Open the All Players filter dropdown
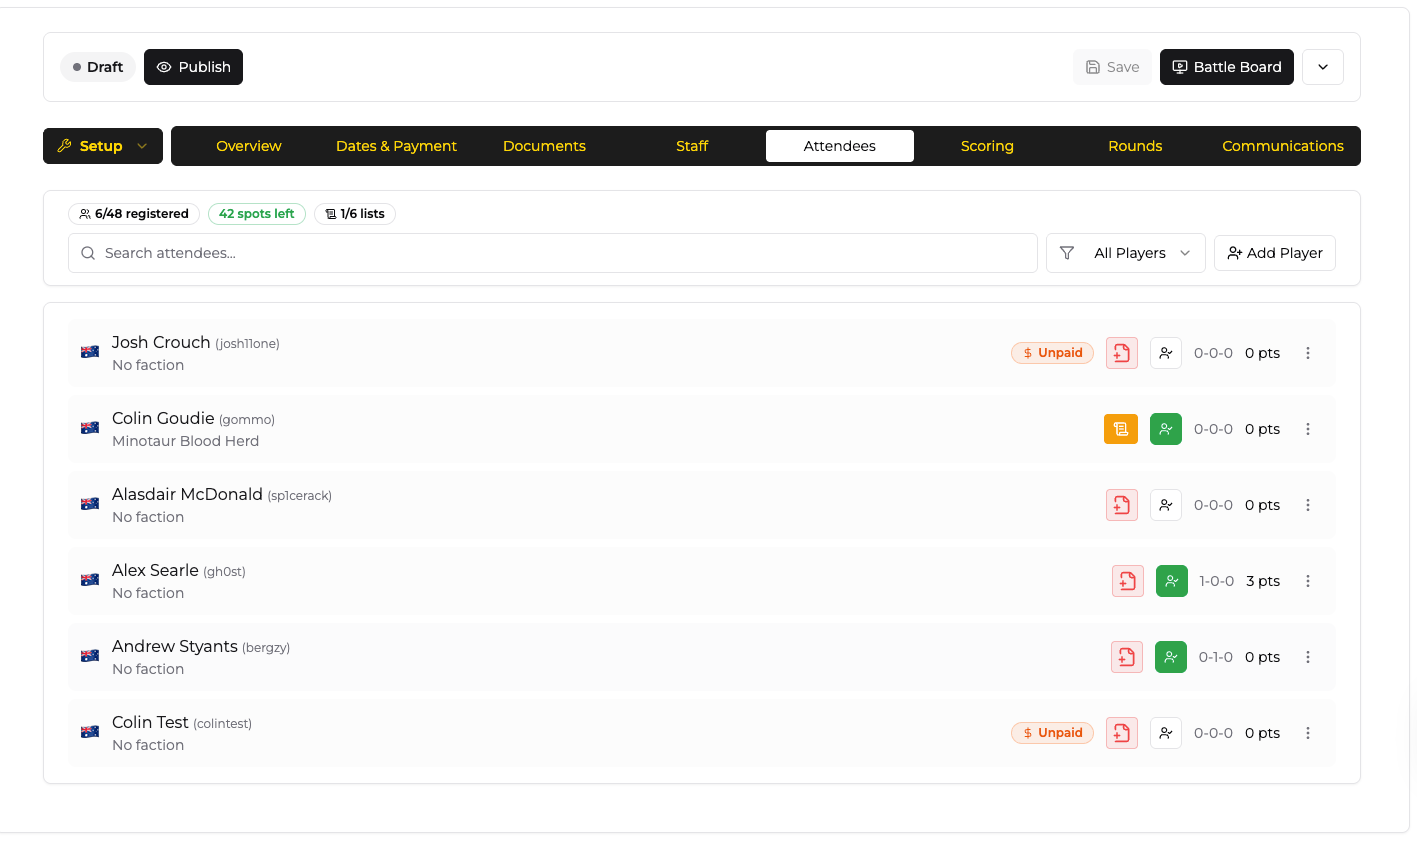 click(1125, 253)
